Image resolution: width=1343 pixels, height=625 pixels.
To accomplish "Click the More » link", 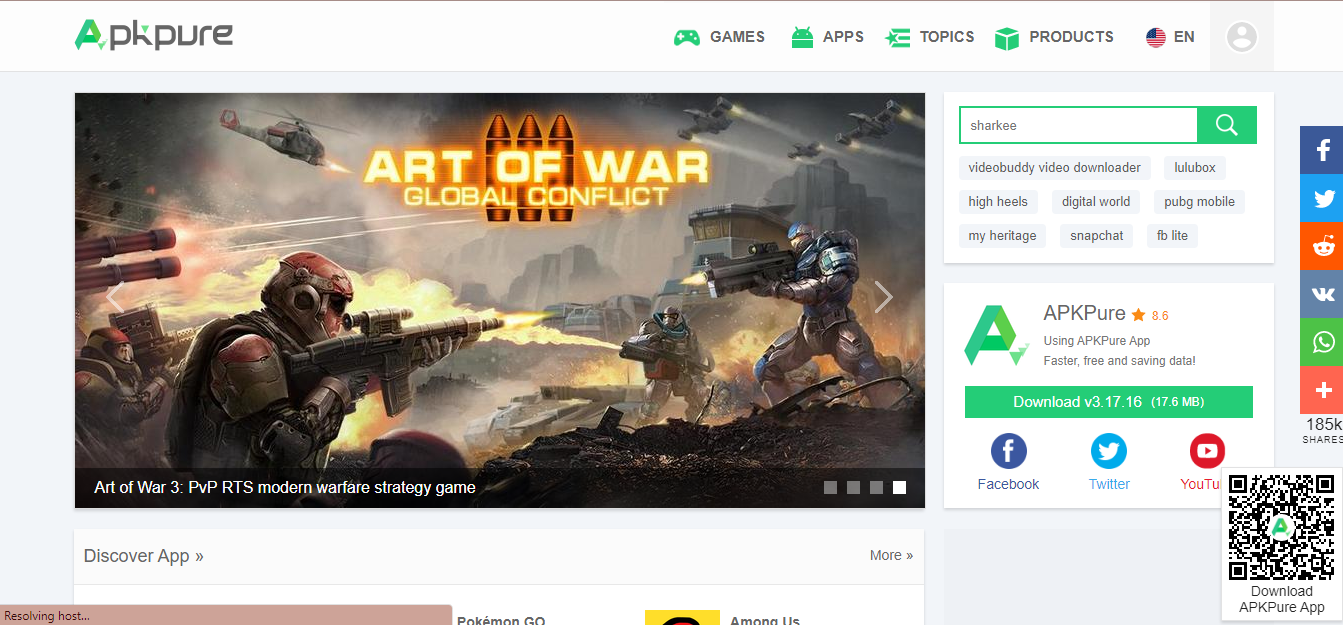I will 891,555.
